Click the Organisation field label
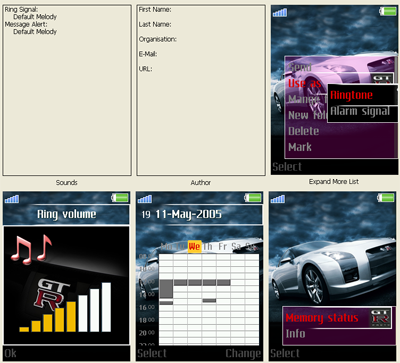Screen dimensions: 400x363 tap(158, 39)
